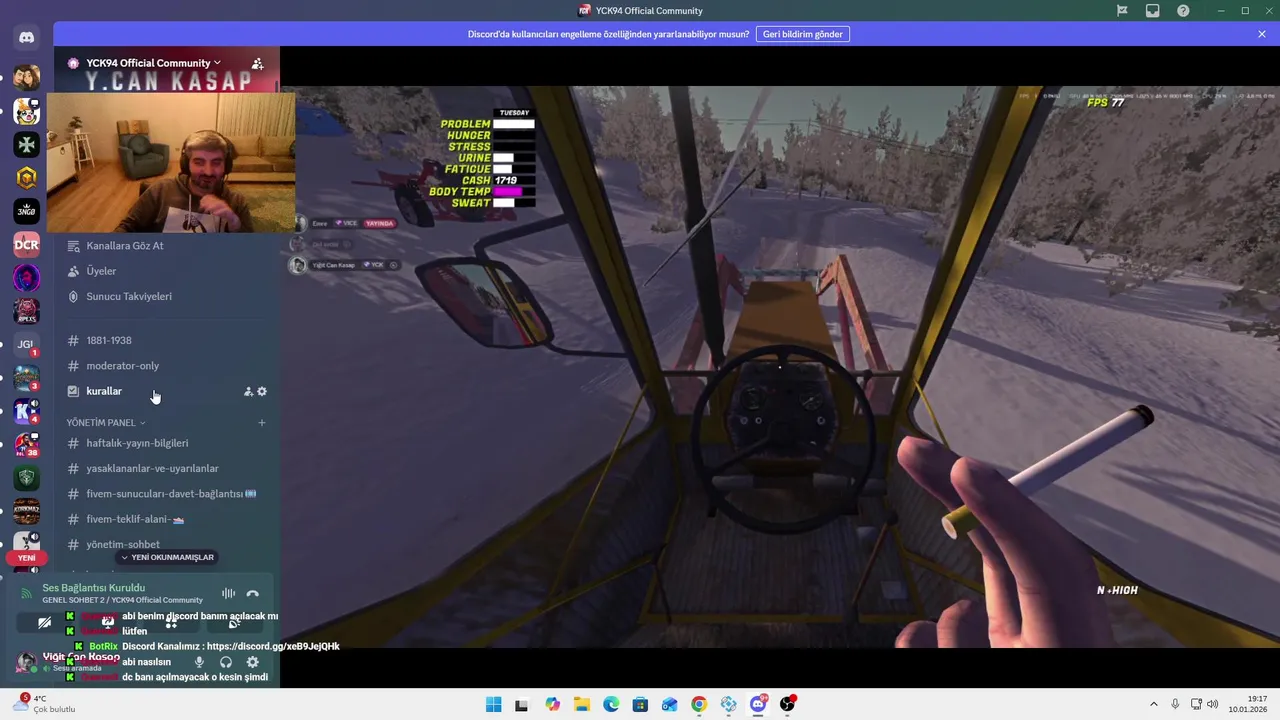Click the invite people icon beside server name
1280x720 pixels.
pos(257,63)
